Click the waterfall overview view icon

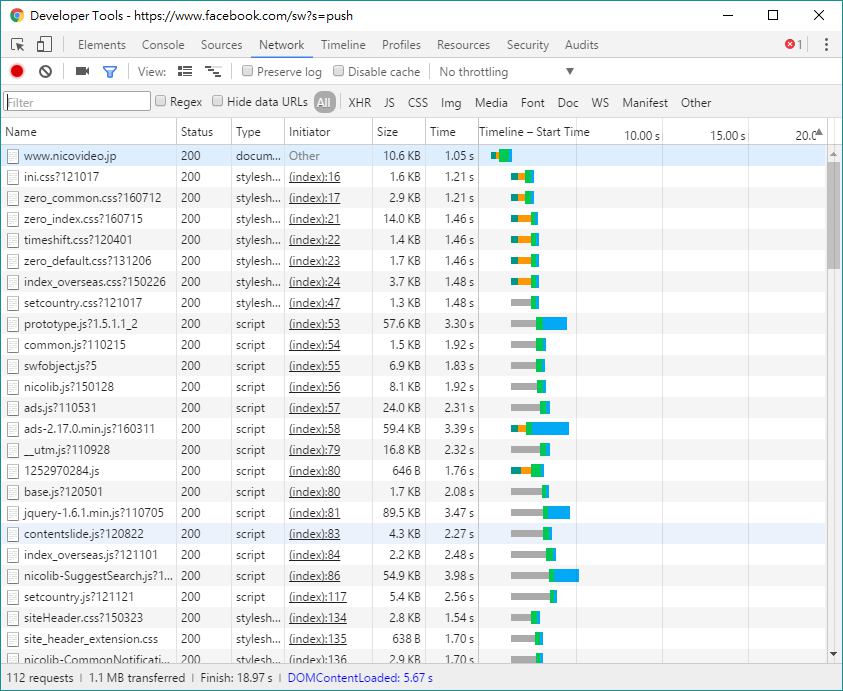(x=212, y=72)
